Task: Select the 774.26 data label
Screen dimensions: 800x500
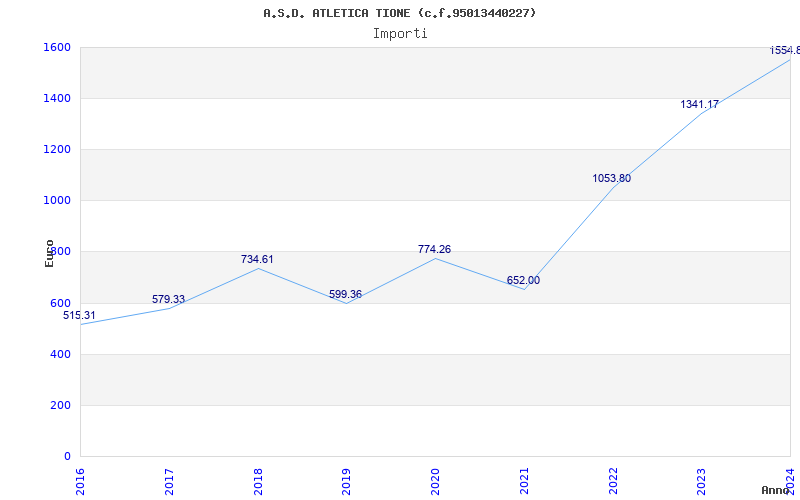Action: [434, 249]
